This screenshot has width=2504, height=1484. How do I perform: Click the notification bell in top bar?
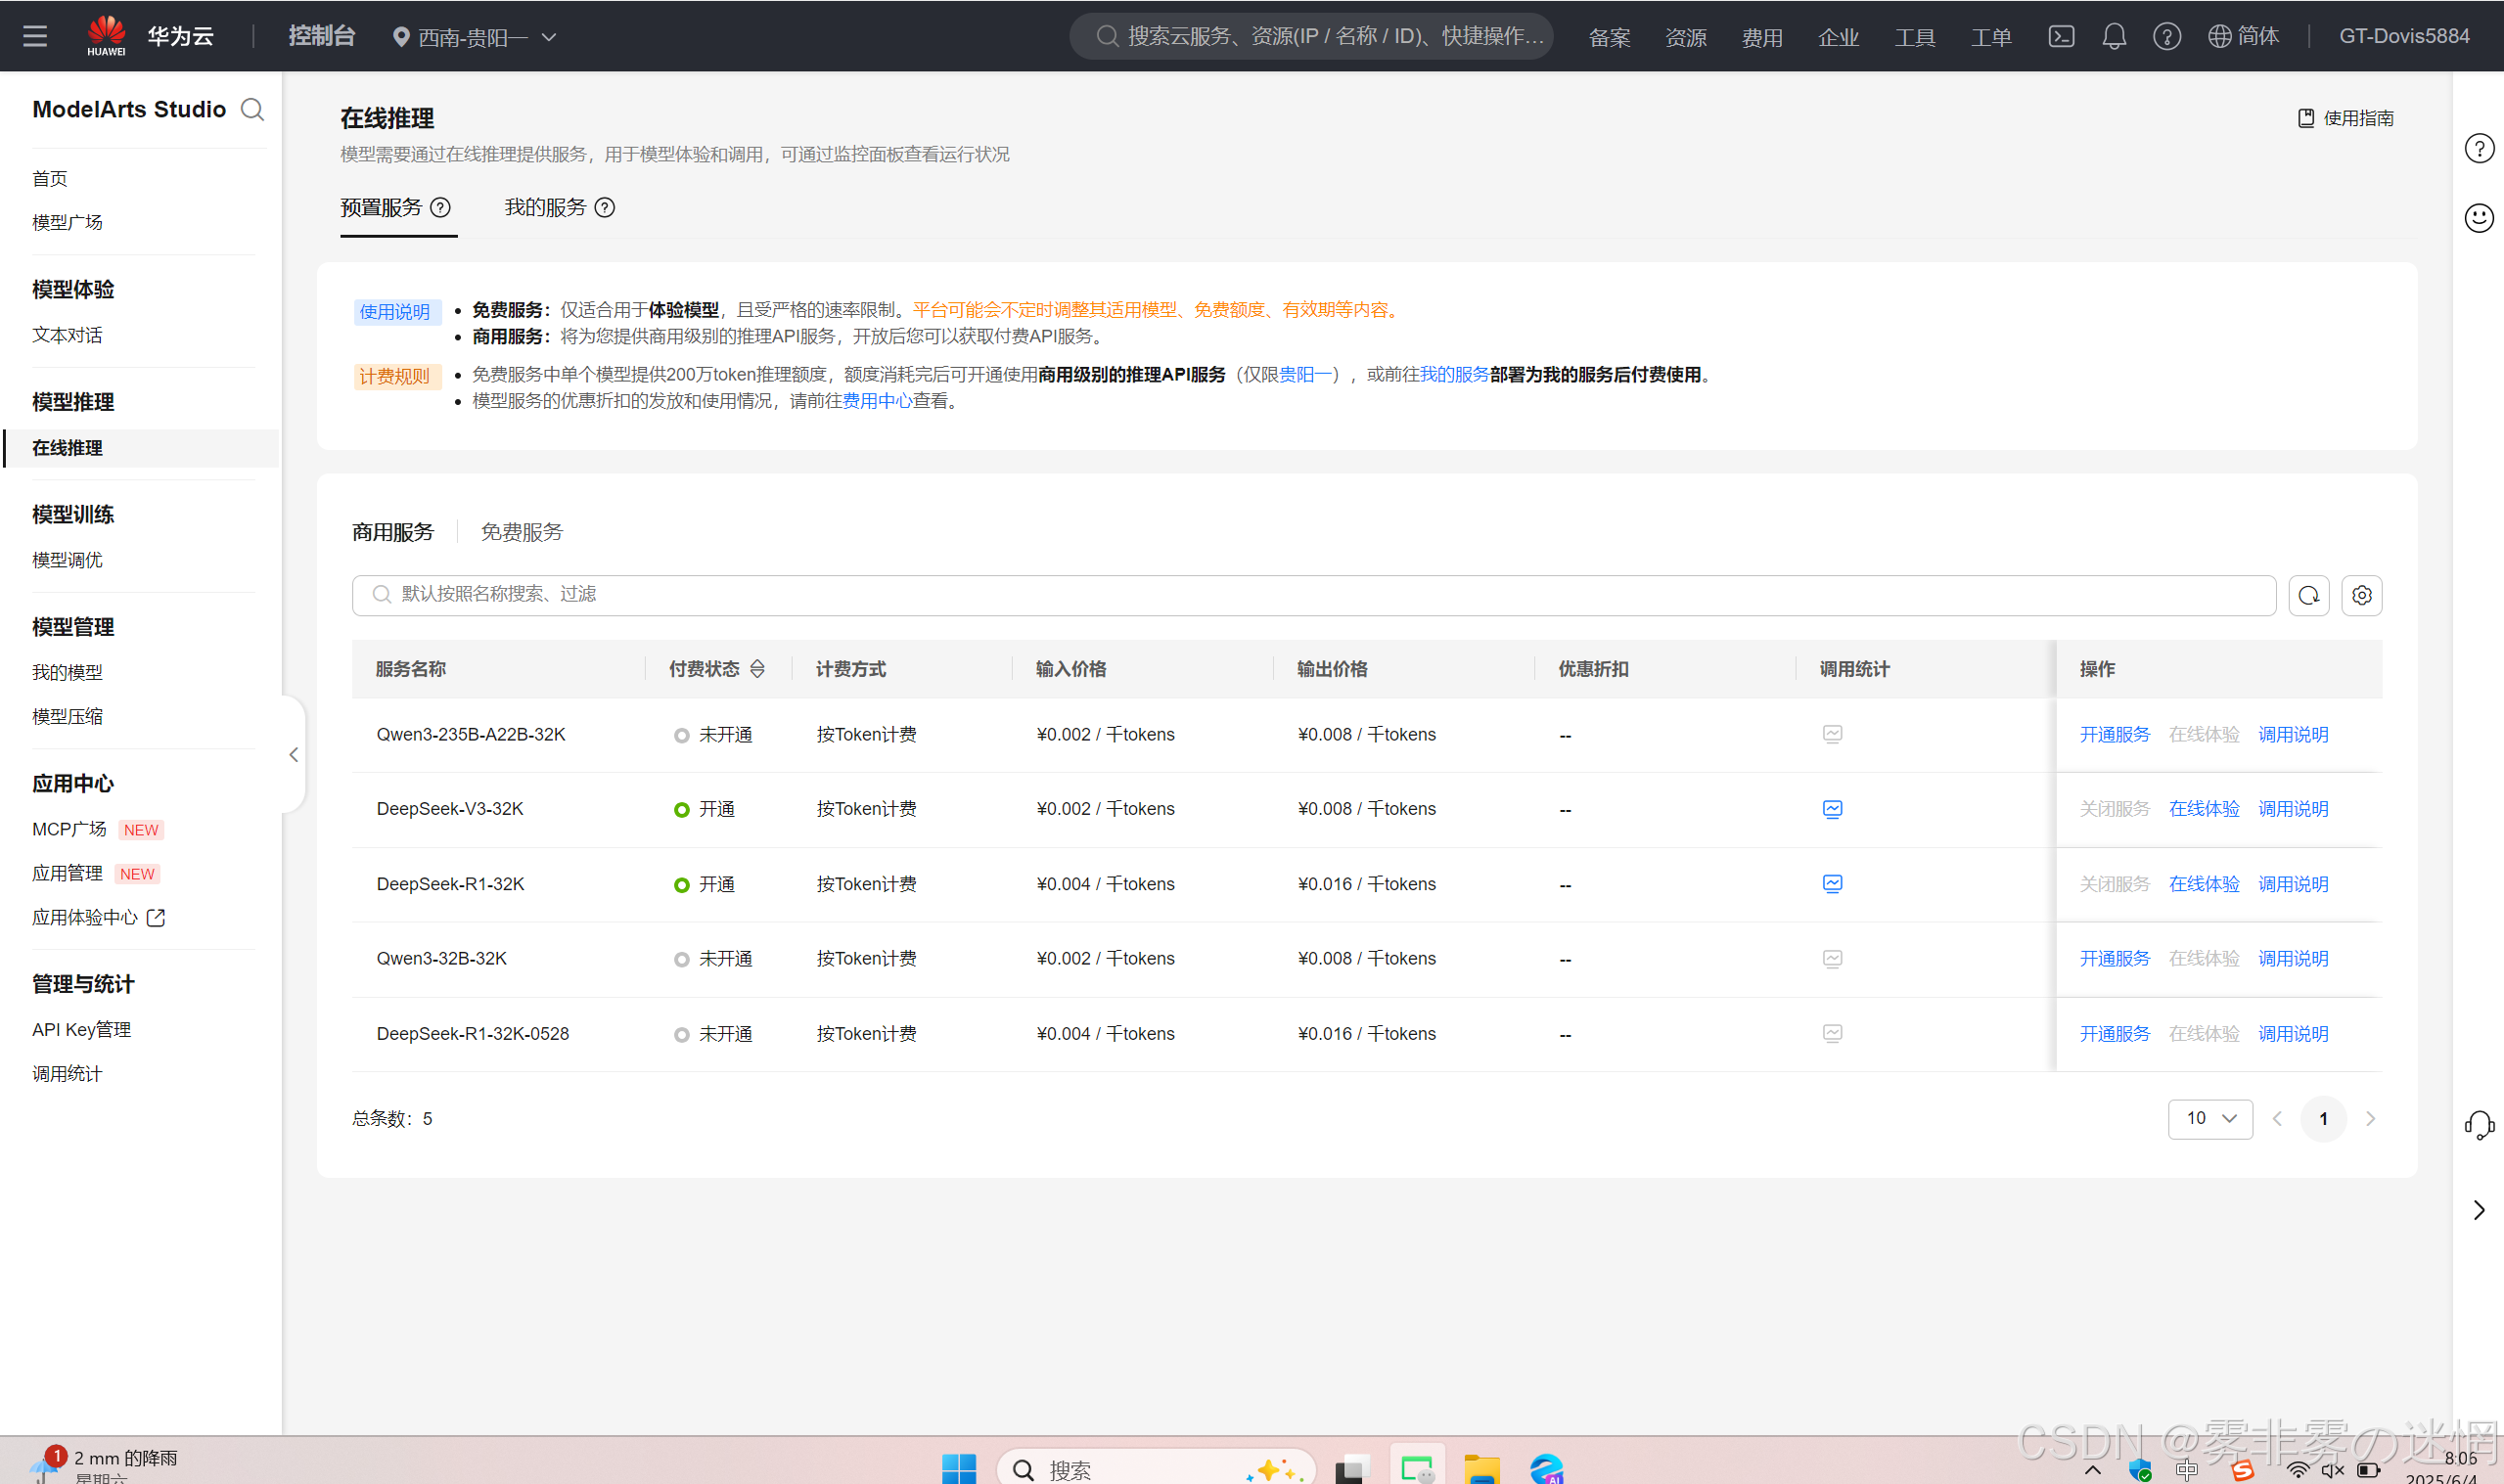[2113, 37]
